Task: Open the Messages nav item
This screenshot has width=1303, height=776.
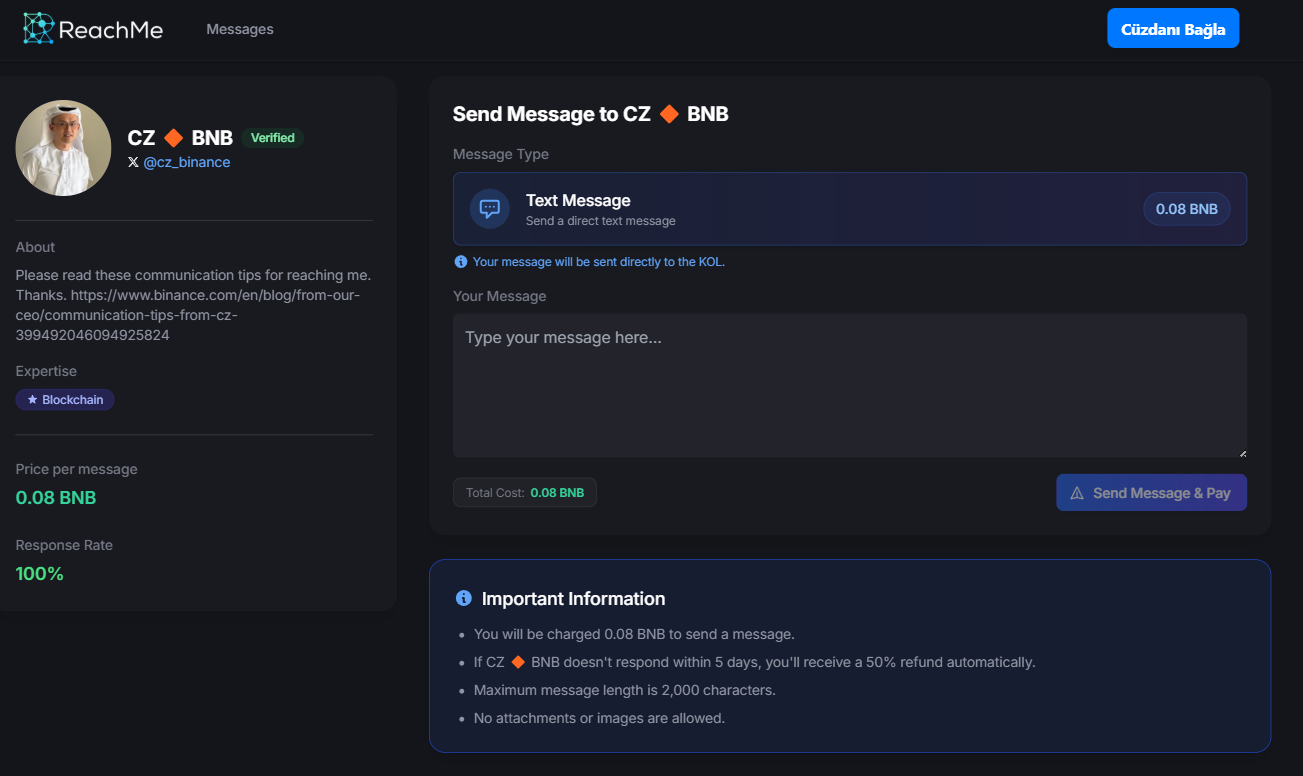Action: [240, 29]
